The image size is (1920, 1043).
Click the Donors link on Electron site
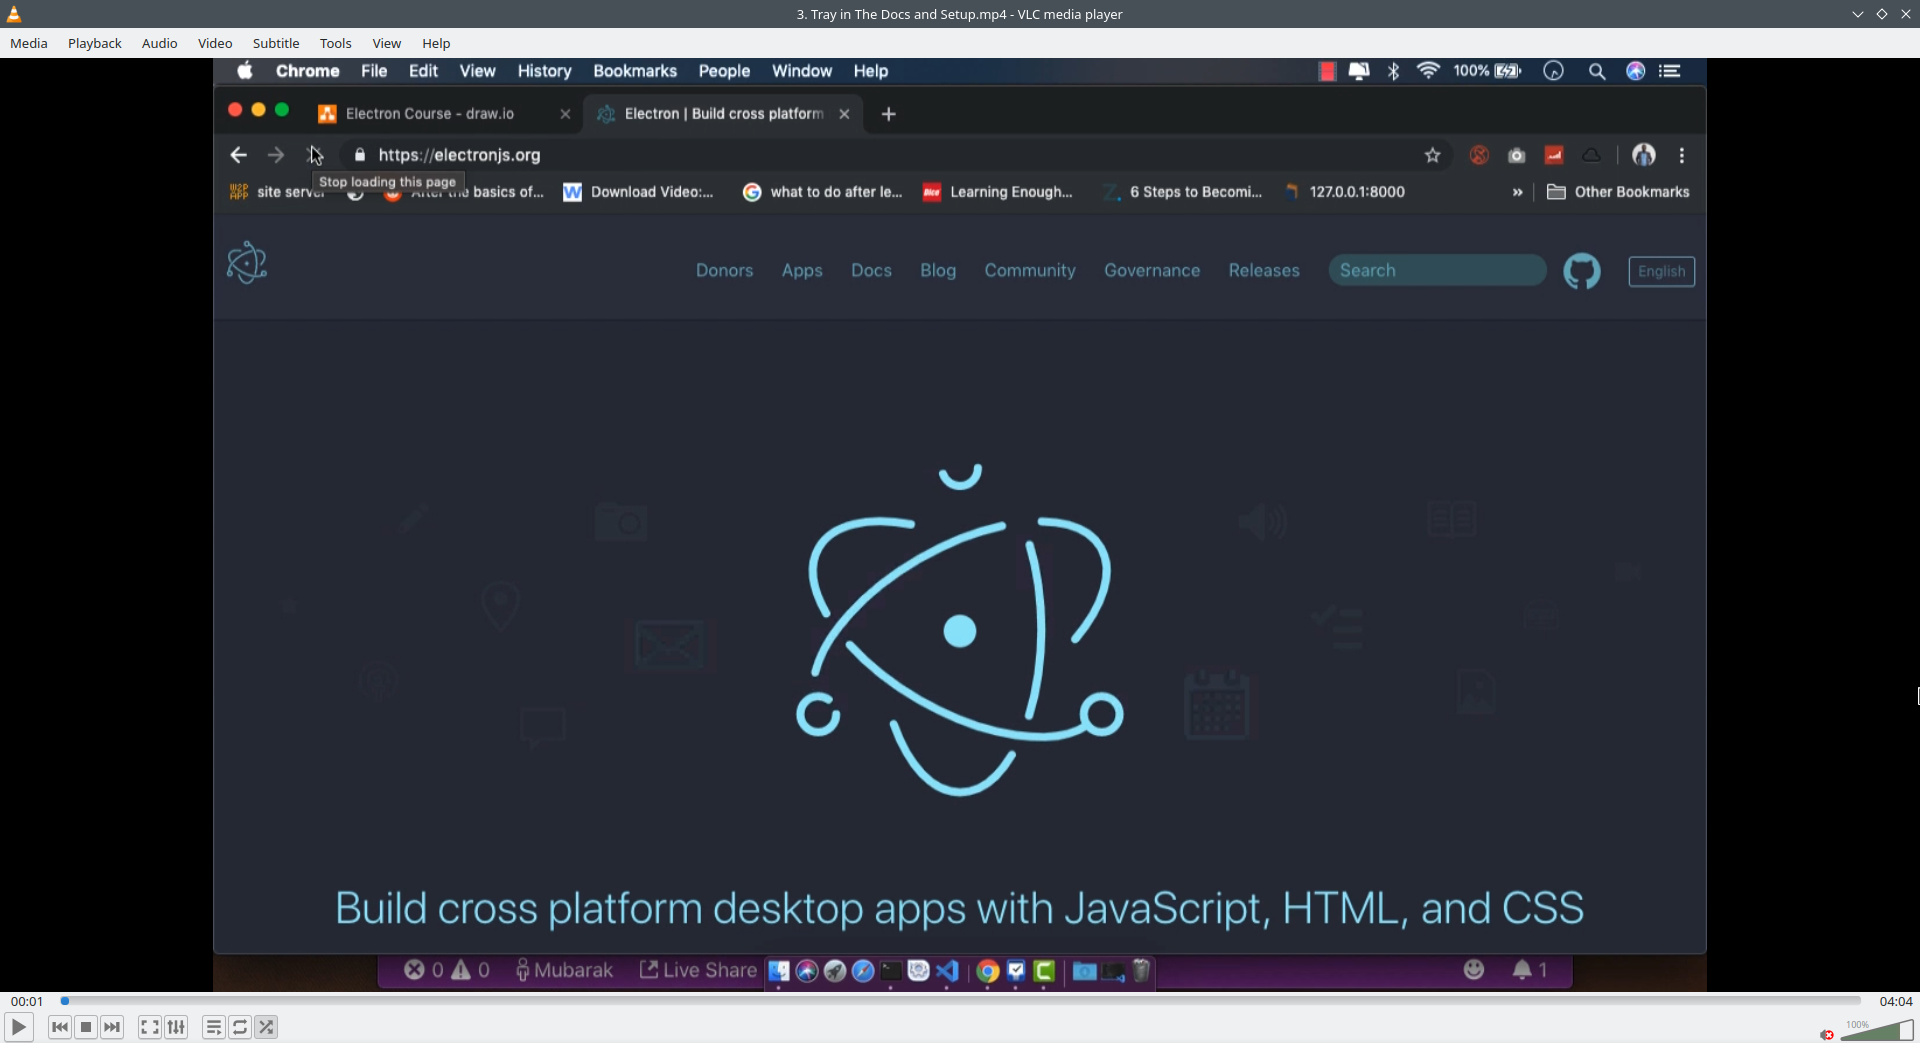[x=725, y=271]
